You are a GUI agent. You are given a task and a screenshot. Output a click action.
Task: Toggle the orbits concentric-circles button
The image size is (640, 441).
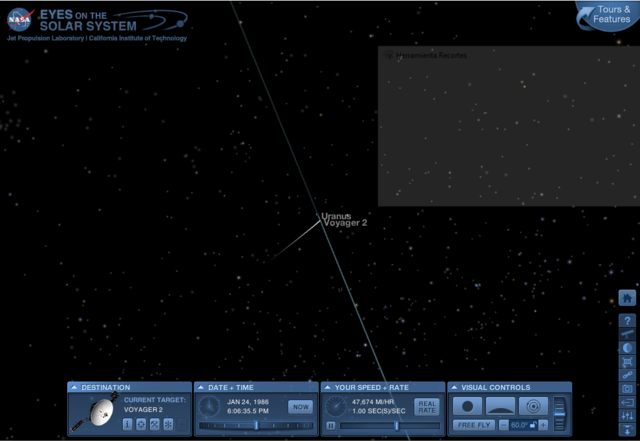[533, 406]
